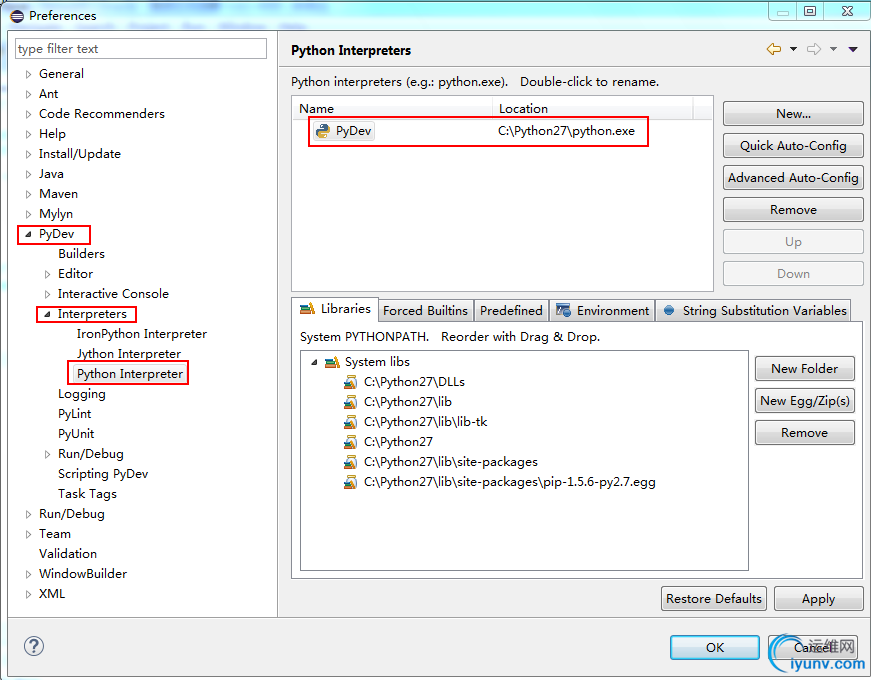Expand the Ant tree node
Image resolution: width=871 pixels, height=680 pixels.
pos(28,94)
